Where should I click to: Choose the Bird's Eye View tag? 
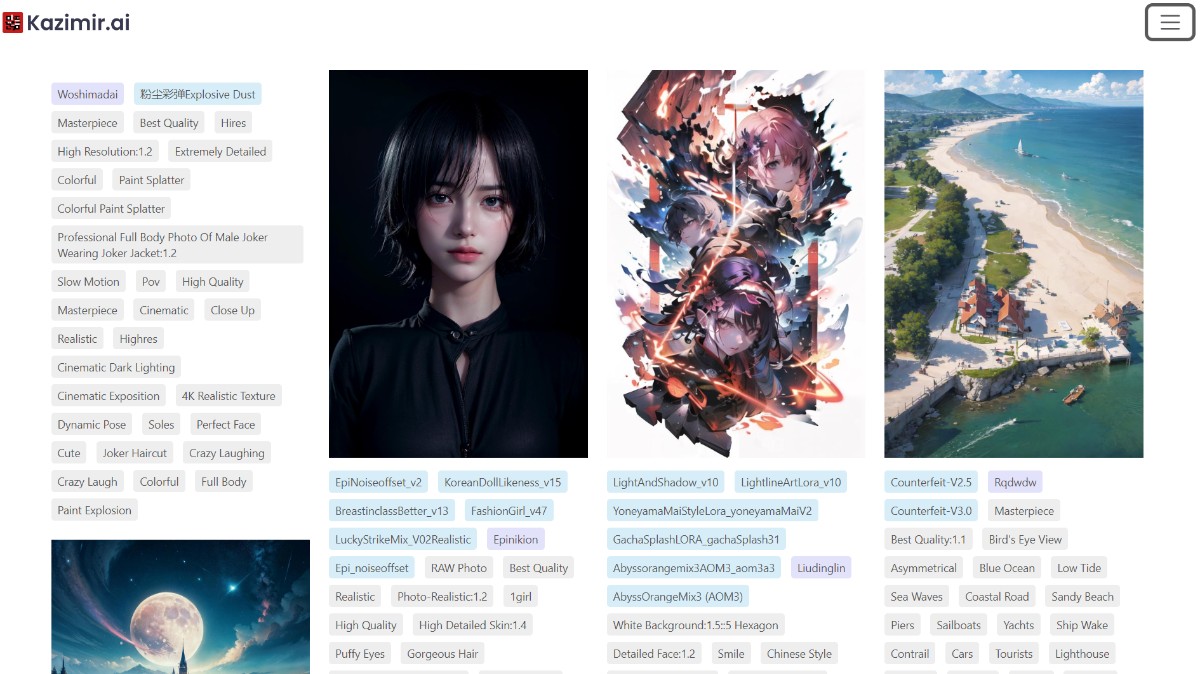[1025, 539]
